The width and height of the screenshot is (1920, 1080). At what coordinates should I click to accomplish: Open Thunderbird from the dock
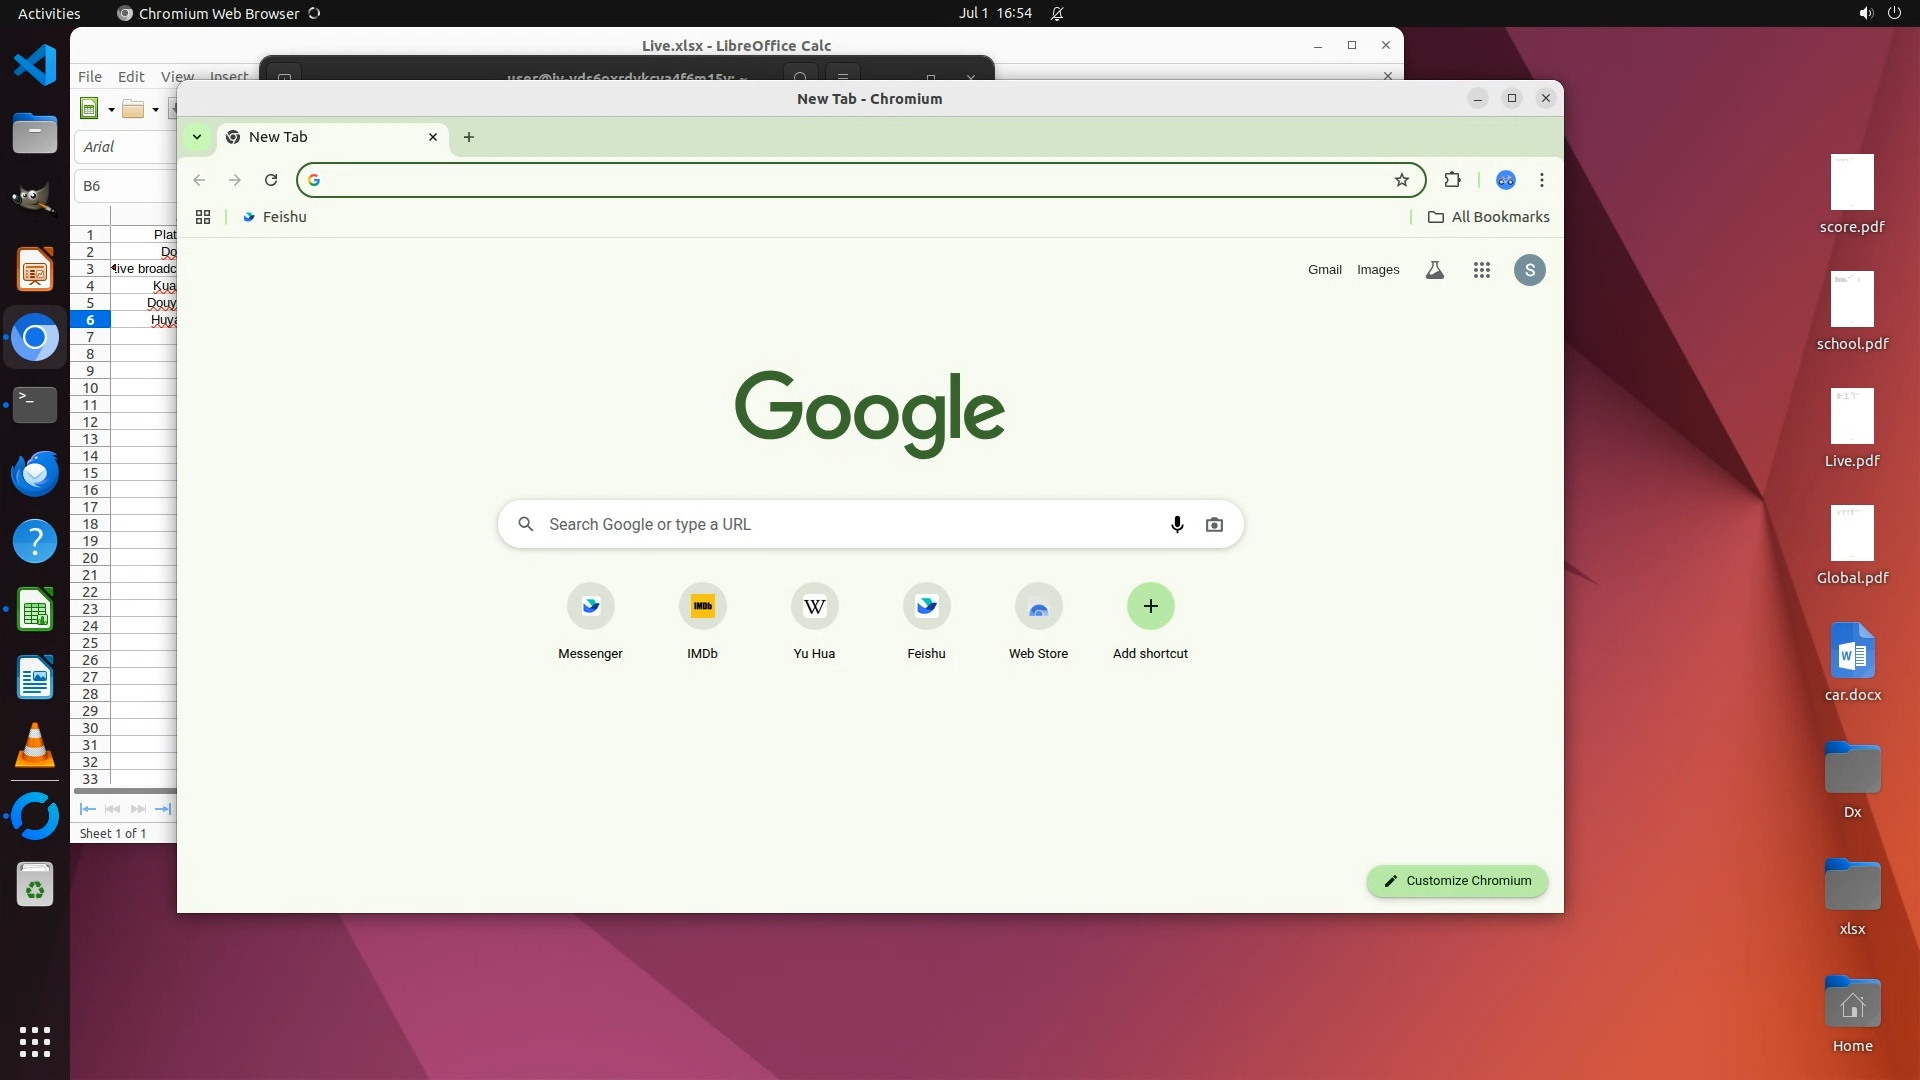pyautogui.click(x=35, y=473)
